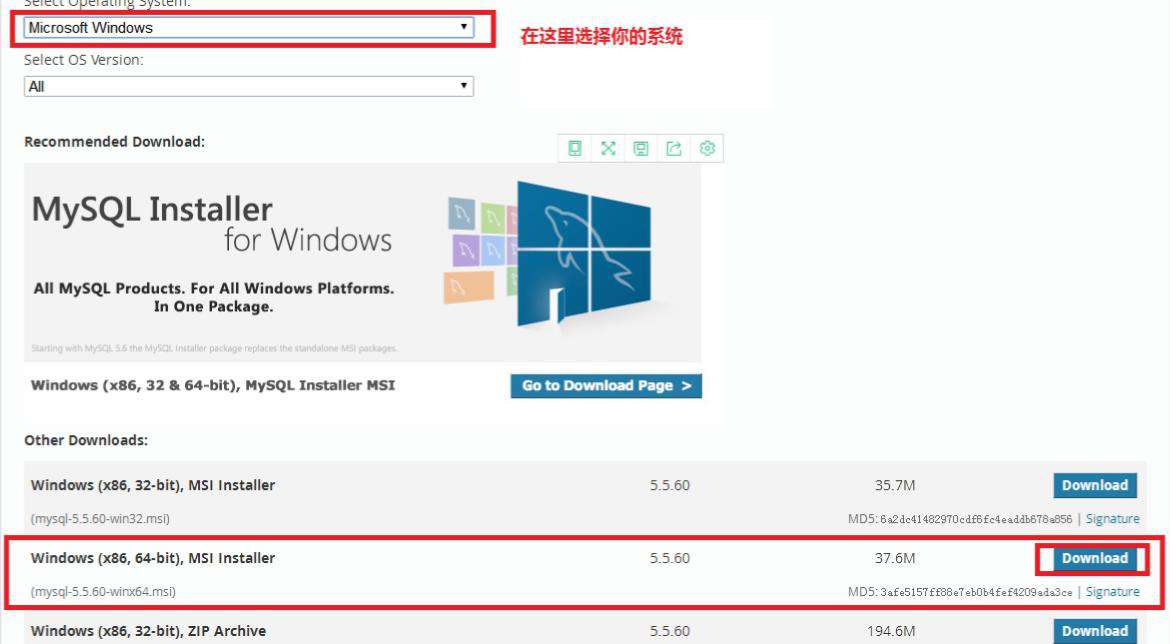Download the 64-bit MSI Installer 37.6M

(x=1095, y=558)
